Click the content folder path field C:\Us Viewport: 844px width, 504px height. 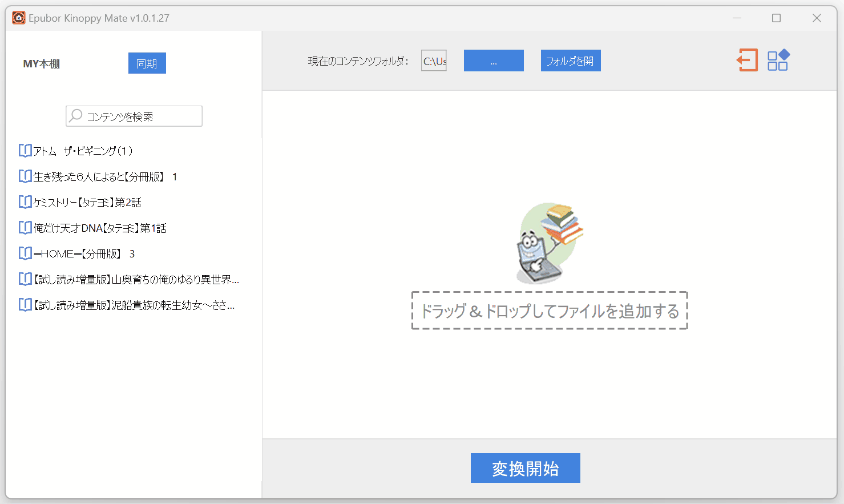coord(434,61)
